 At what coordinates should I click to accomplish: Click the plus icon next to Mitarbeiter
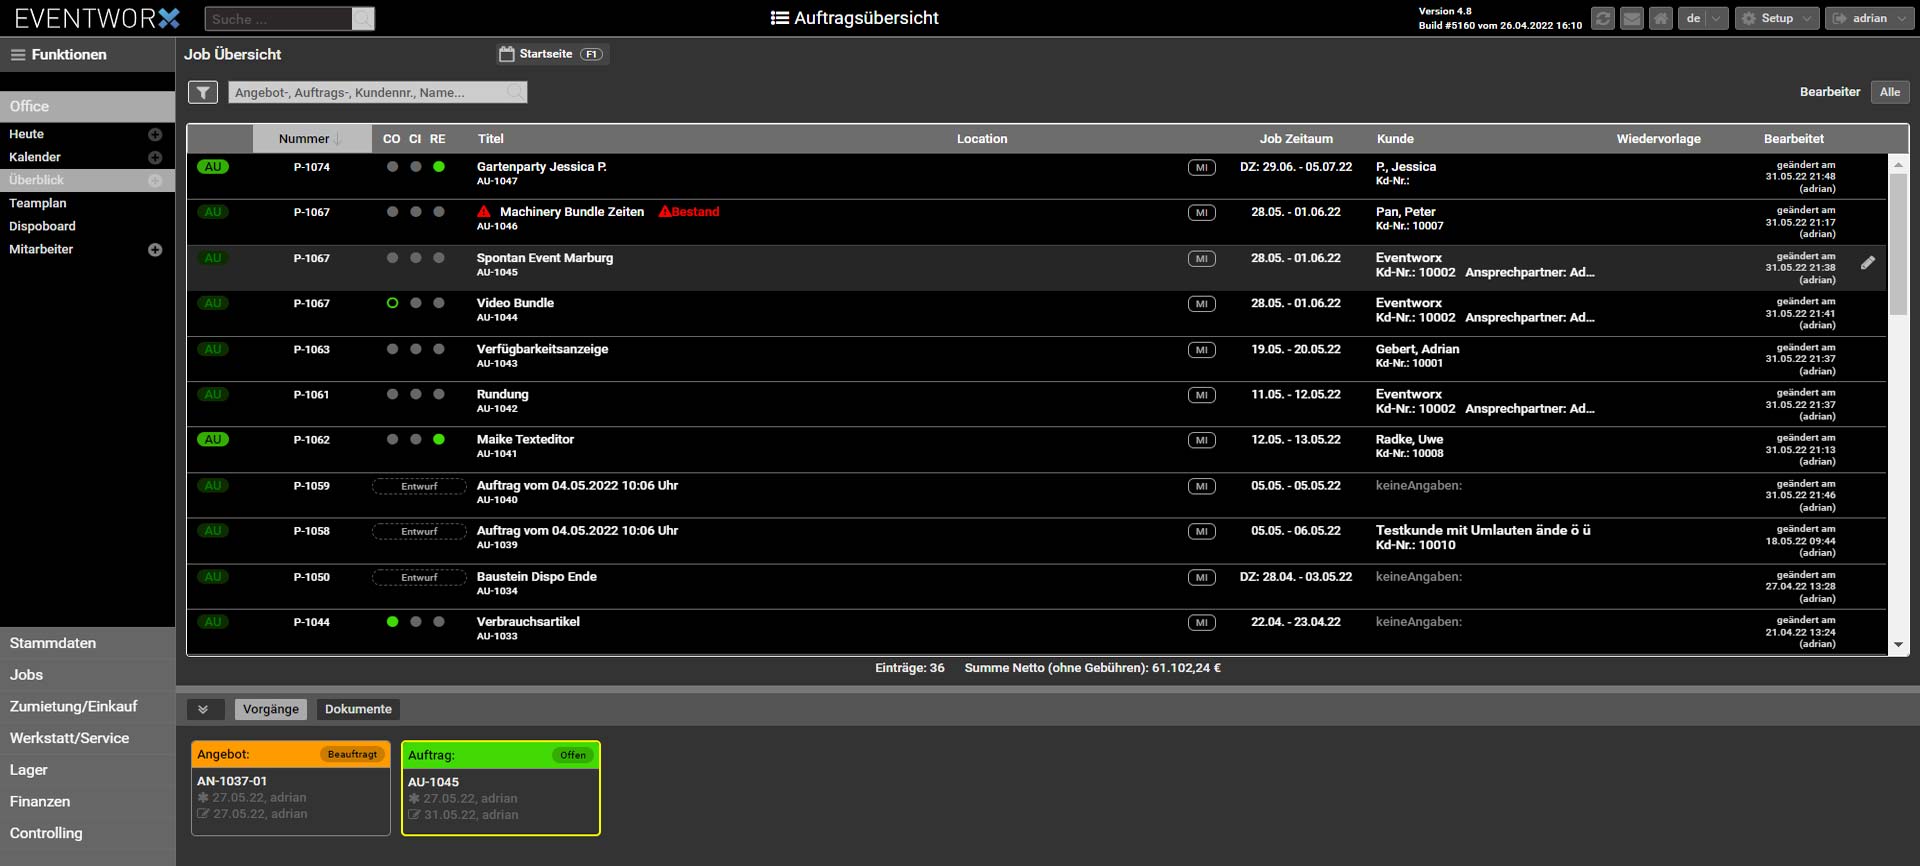(x=155, y=250)
